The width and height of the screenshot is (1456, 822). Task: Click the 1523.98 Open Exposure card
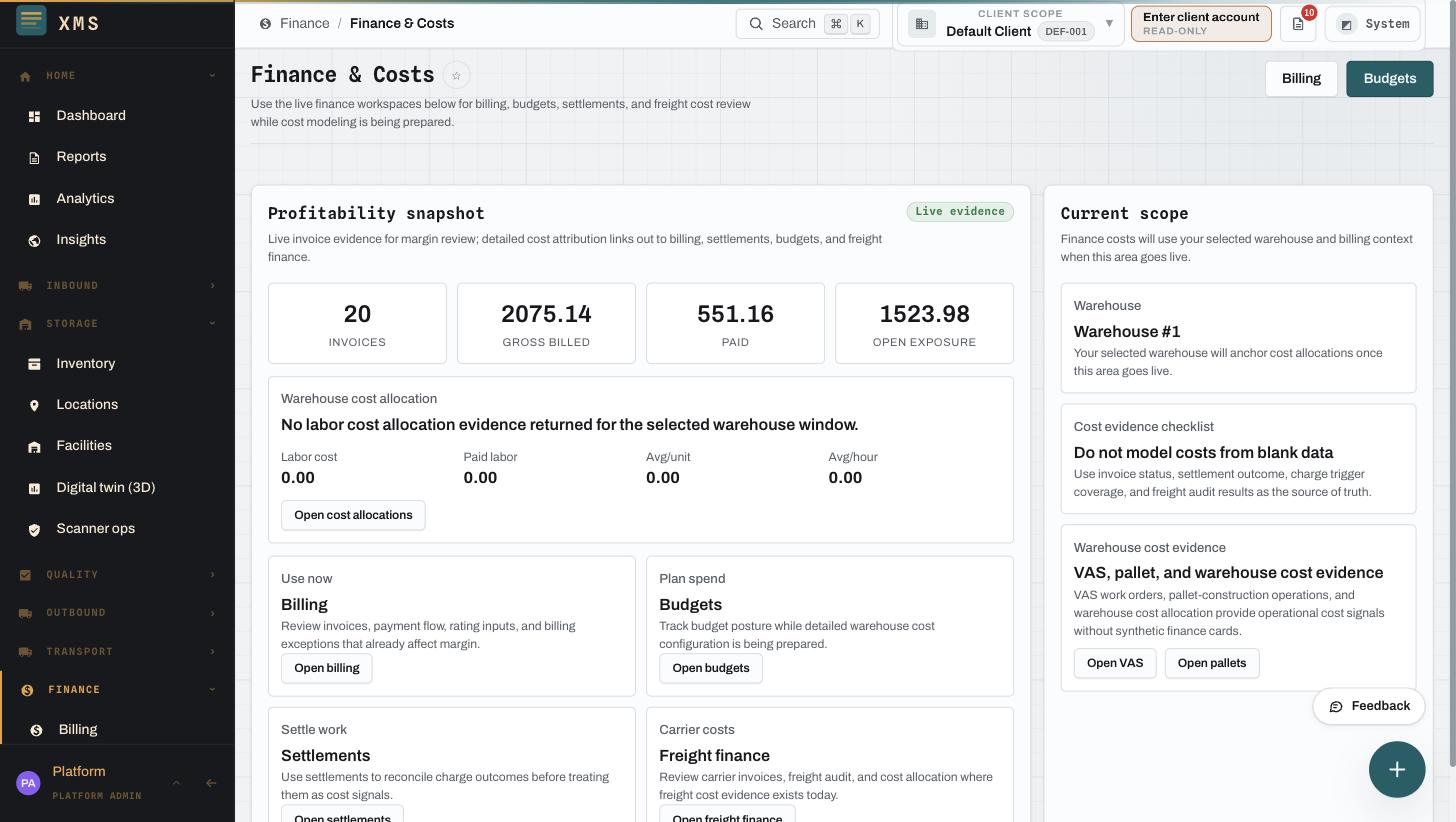924,323
